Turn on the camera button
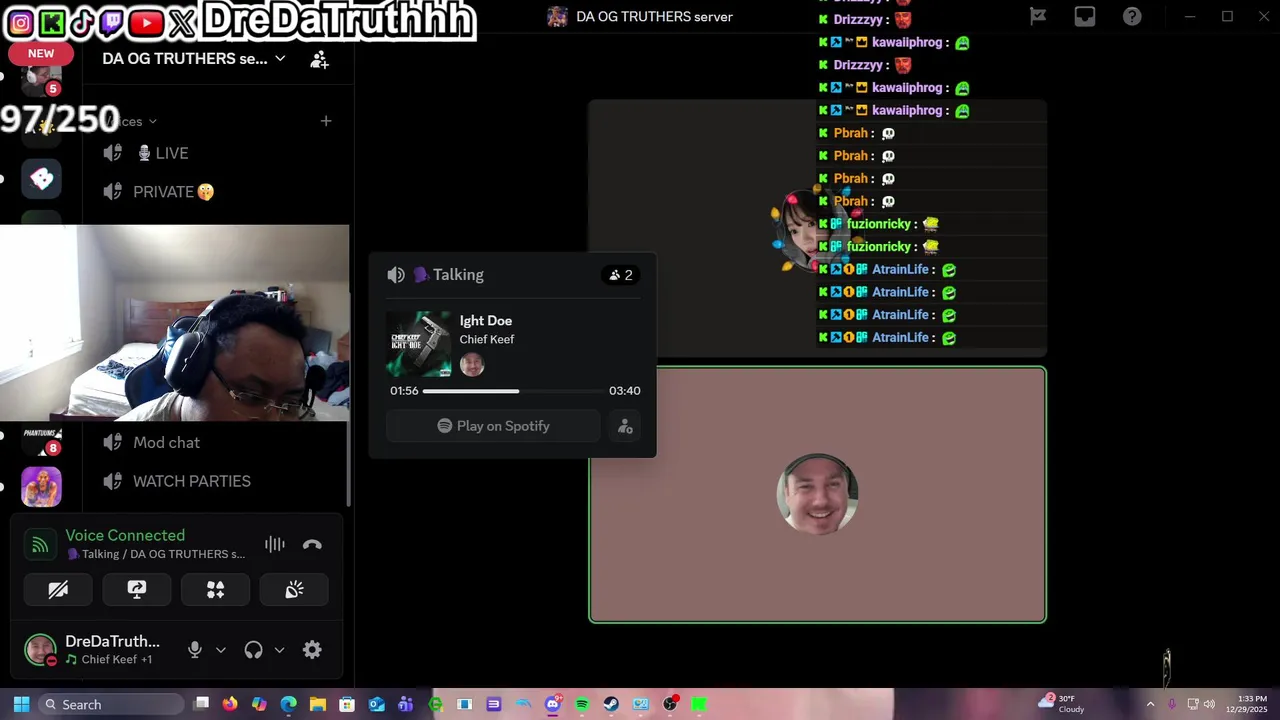The image size is (1280, 720). click(x=58, y=590)
